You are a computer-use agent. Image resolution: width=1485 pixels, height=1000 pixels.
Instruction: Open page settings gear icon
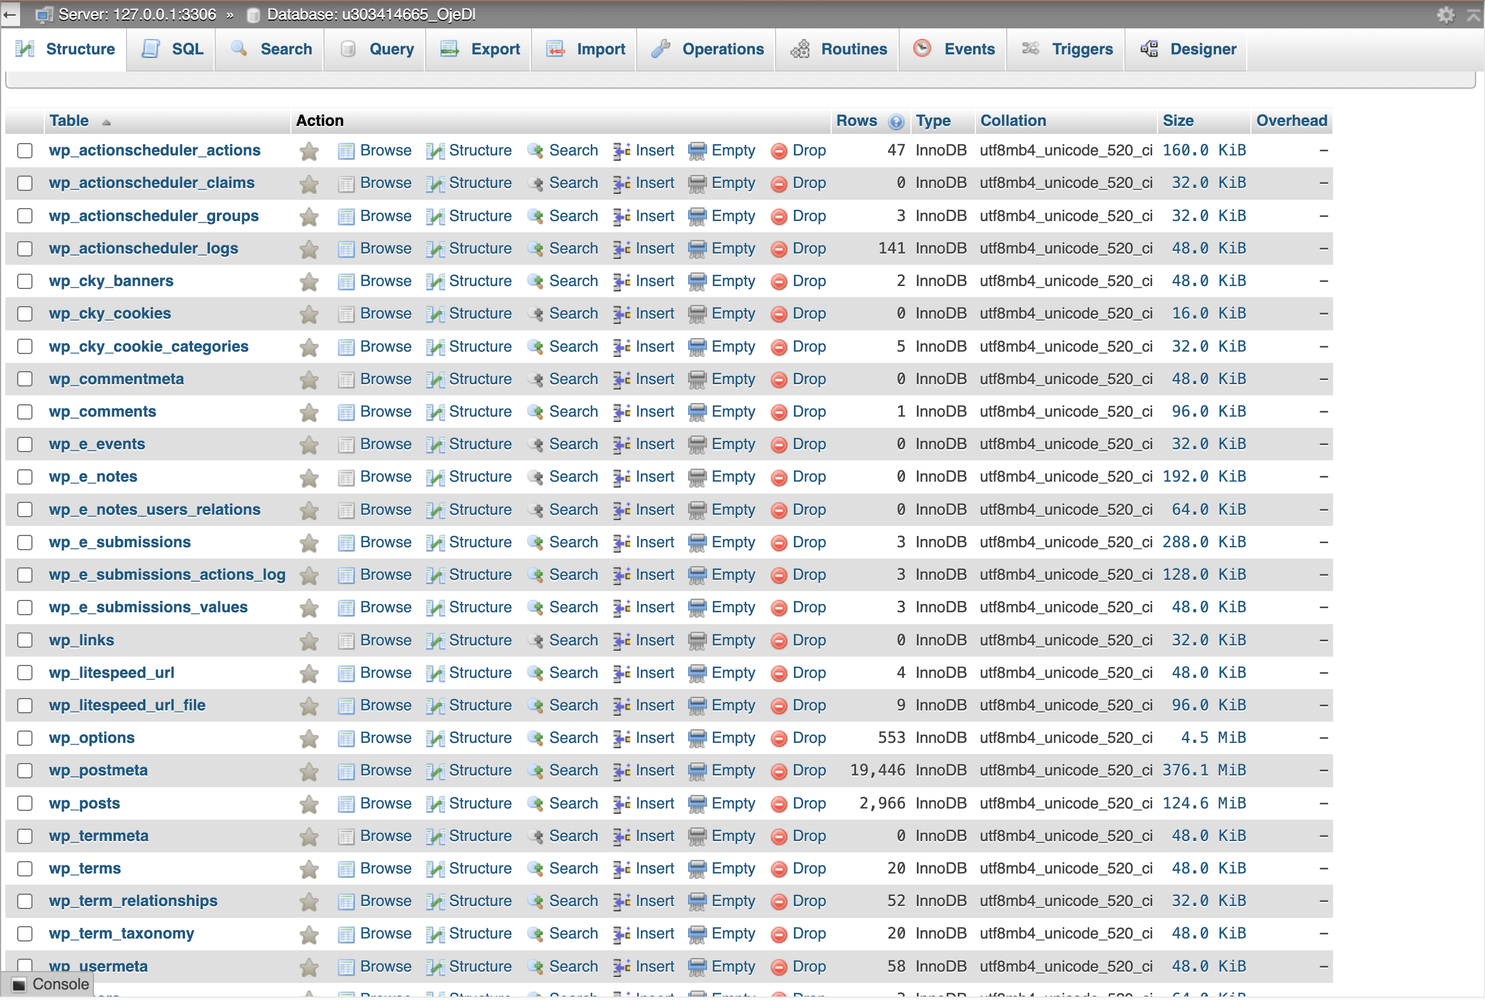click(1445, 14)
